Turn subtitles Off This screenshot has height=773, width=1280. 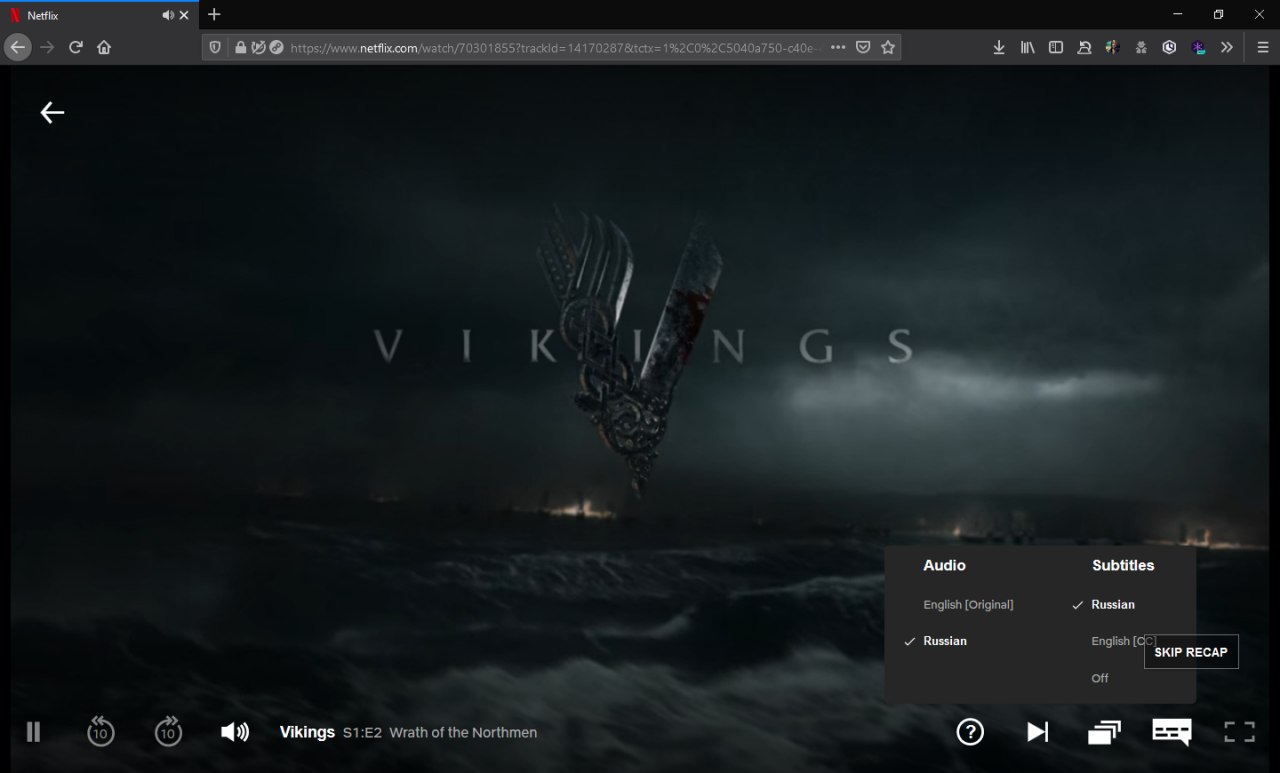tap(1100, 678)
